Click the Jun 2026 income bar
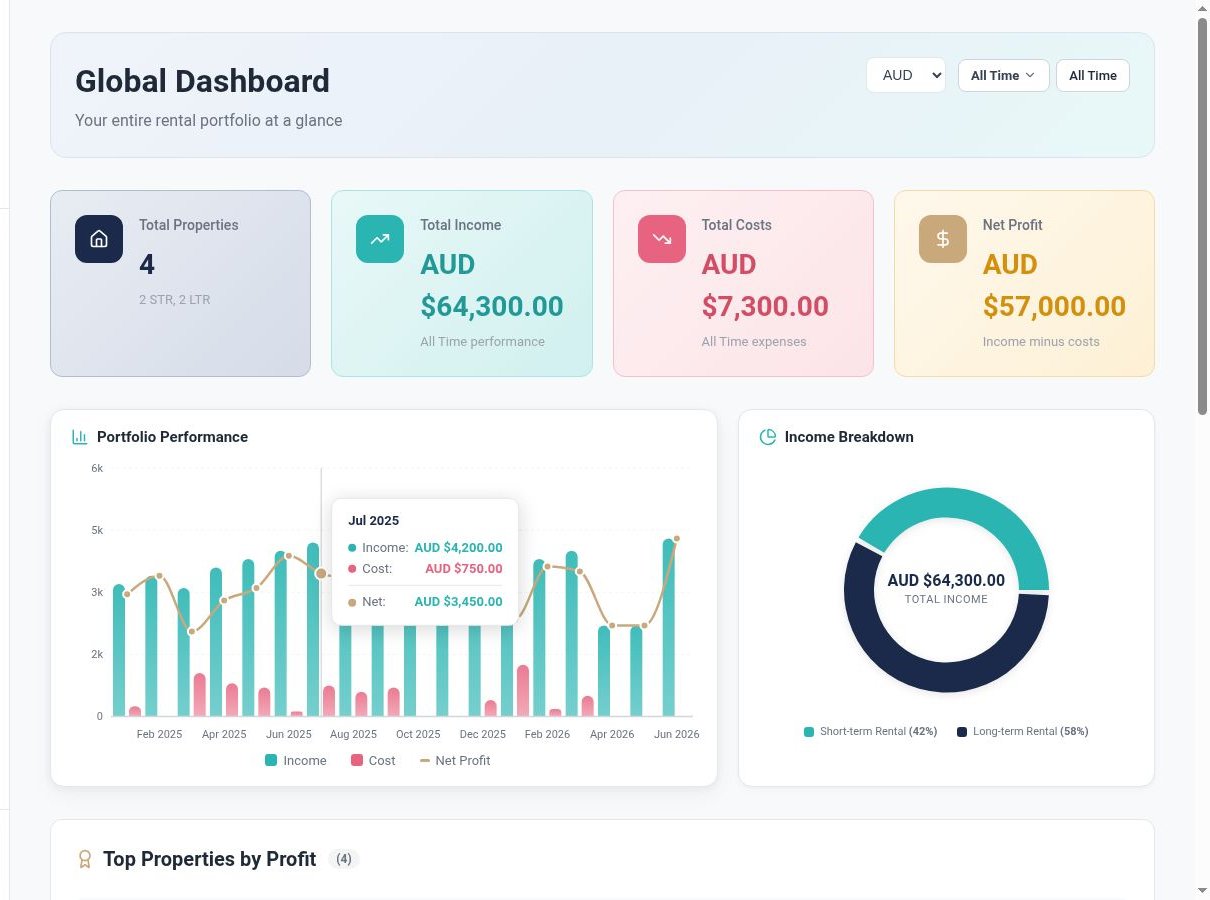 tap(668, 628)
